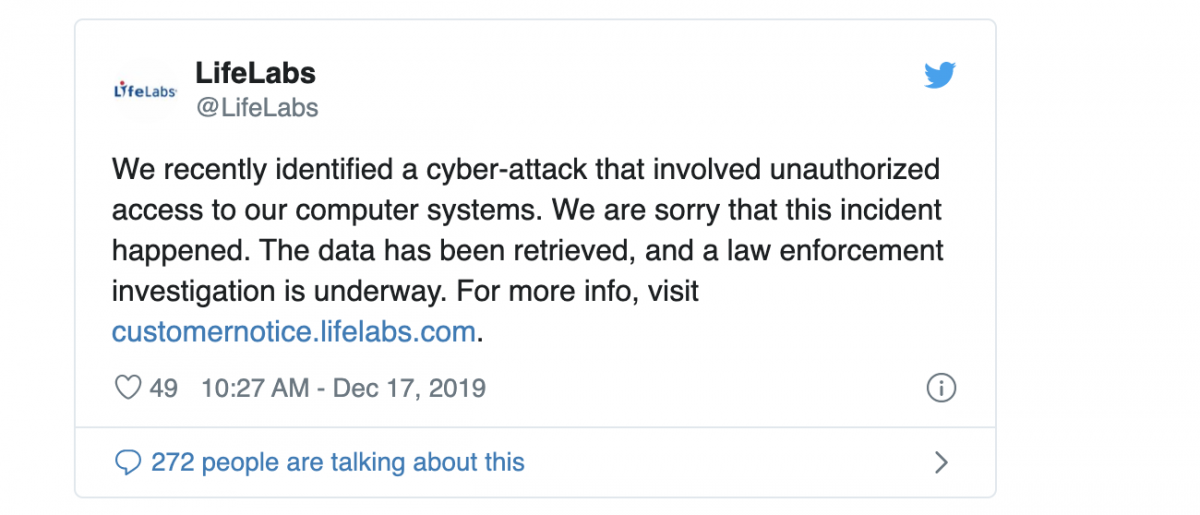
Task: Open the 10:27 AM time stamp
Action: [x=255, y=388]
